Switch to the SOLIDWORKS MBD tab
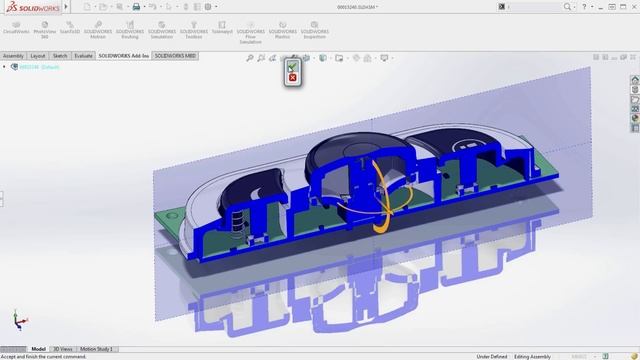The image size is (640, 360). point(175,56)
